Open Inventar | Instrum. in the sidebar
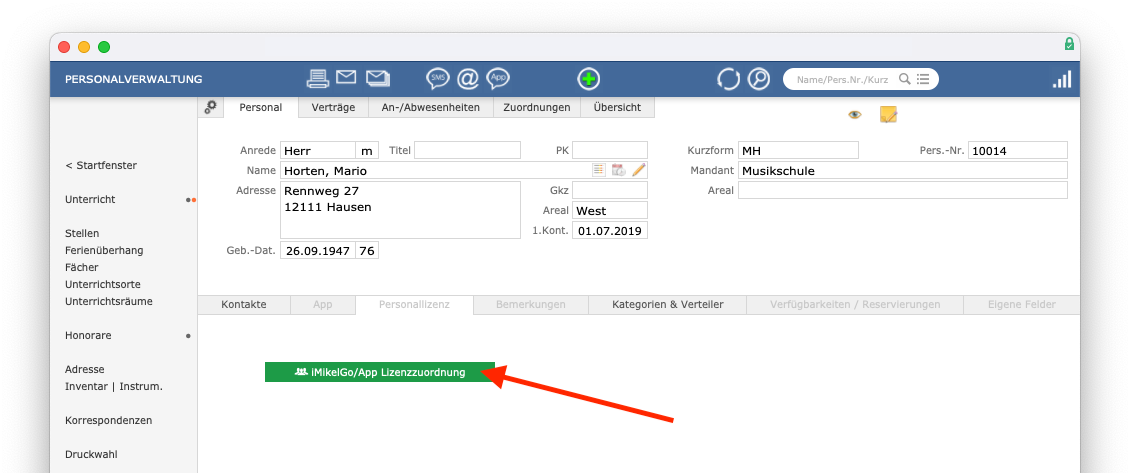Screen dimensions: 1136x473 [x=114, y=386]
